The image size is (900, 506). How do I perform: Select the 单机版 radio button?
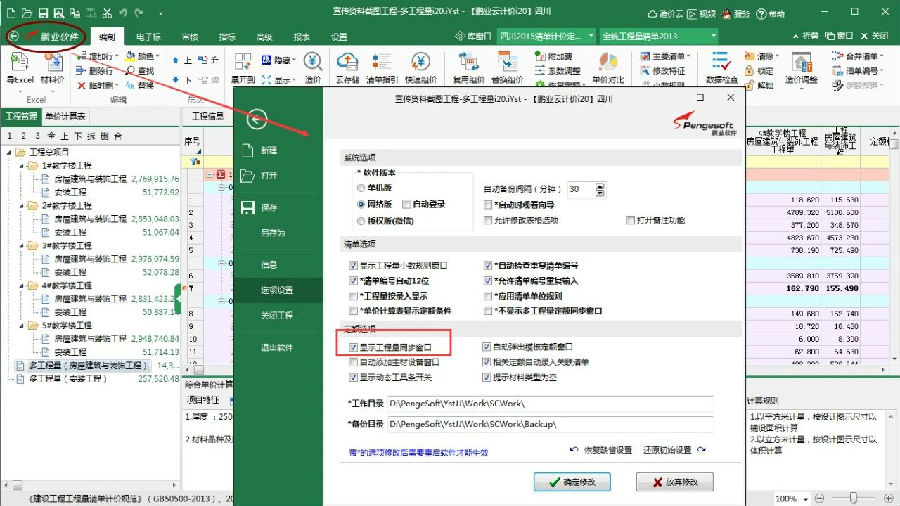tap(362, 188)
